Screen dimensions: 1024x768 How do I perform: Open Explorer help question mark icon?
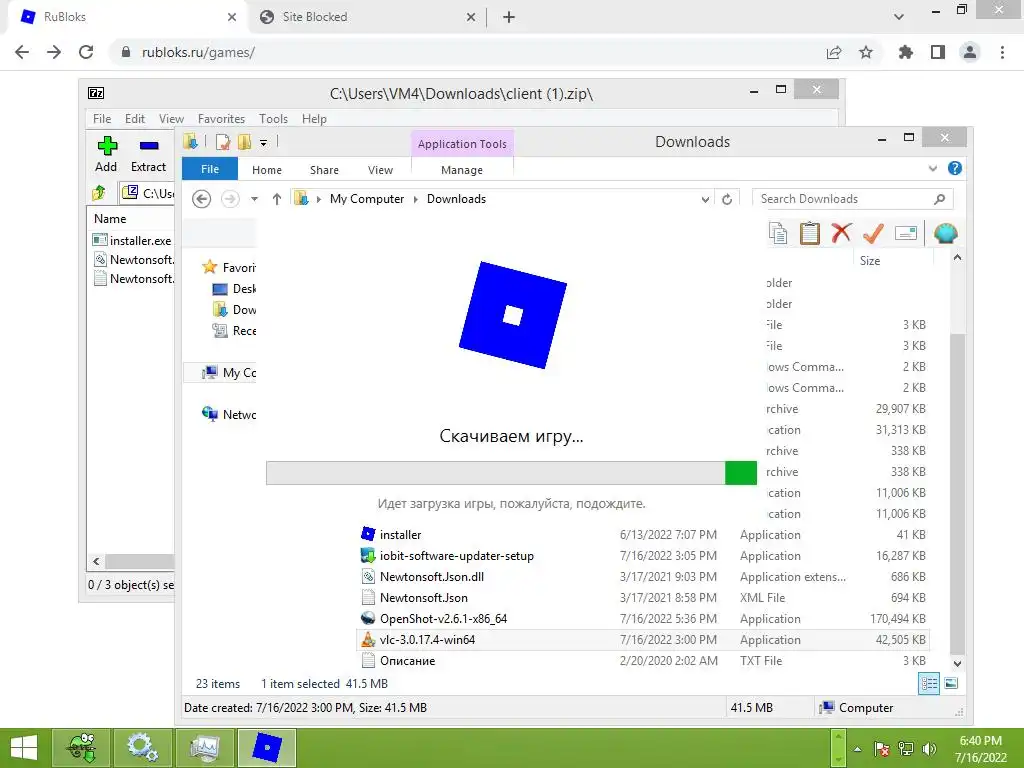pos(954,168)
